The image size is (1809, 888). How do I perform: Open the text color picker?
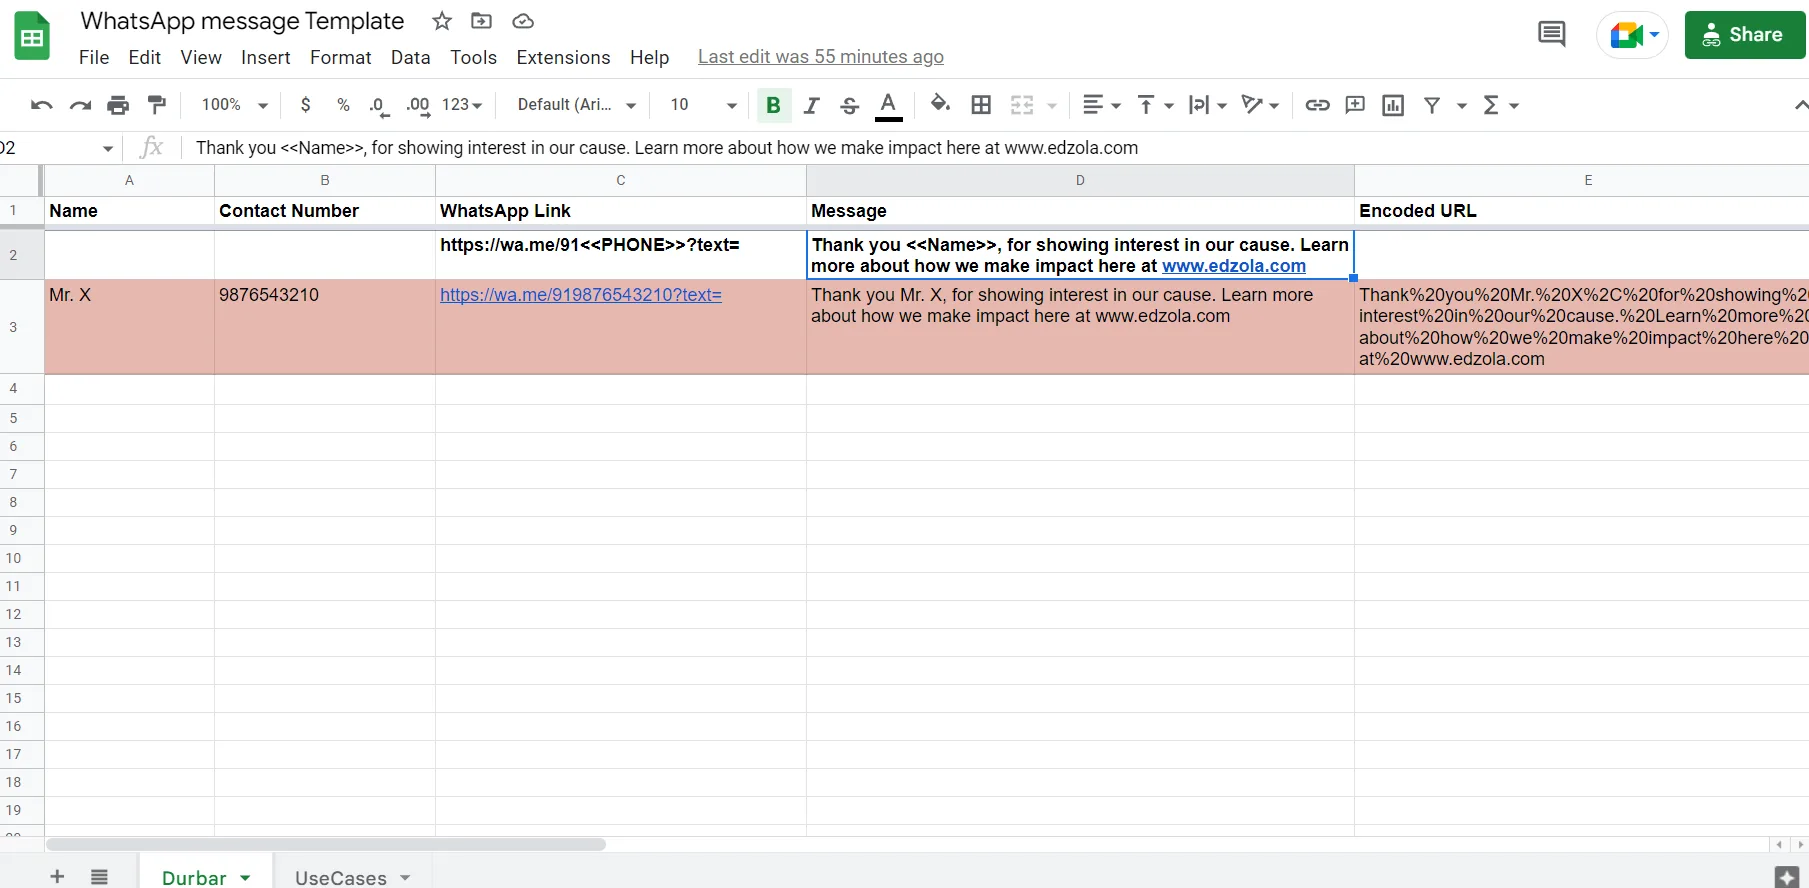point(888,105)
